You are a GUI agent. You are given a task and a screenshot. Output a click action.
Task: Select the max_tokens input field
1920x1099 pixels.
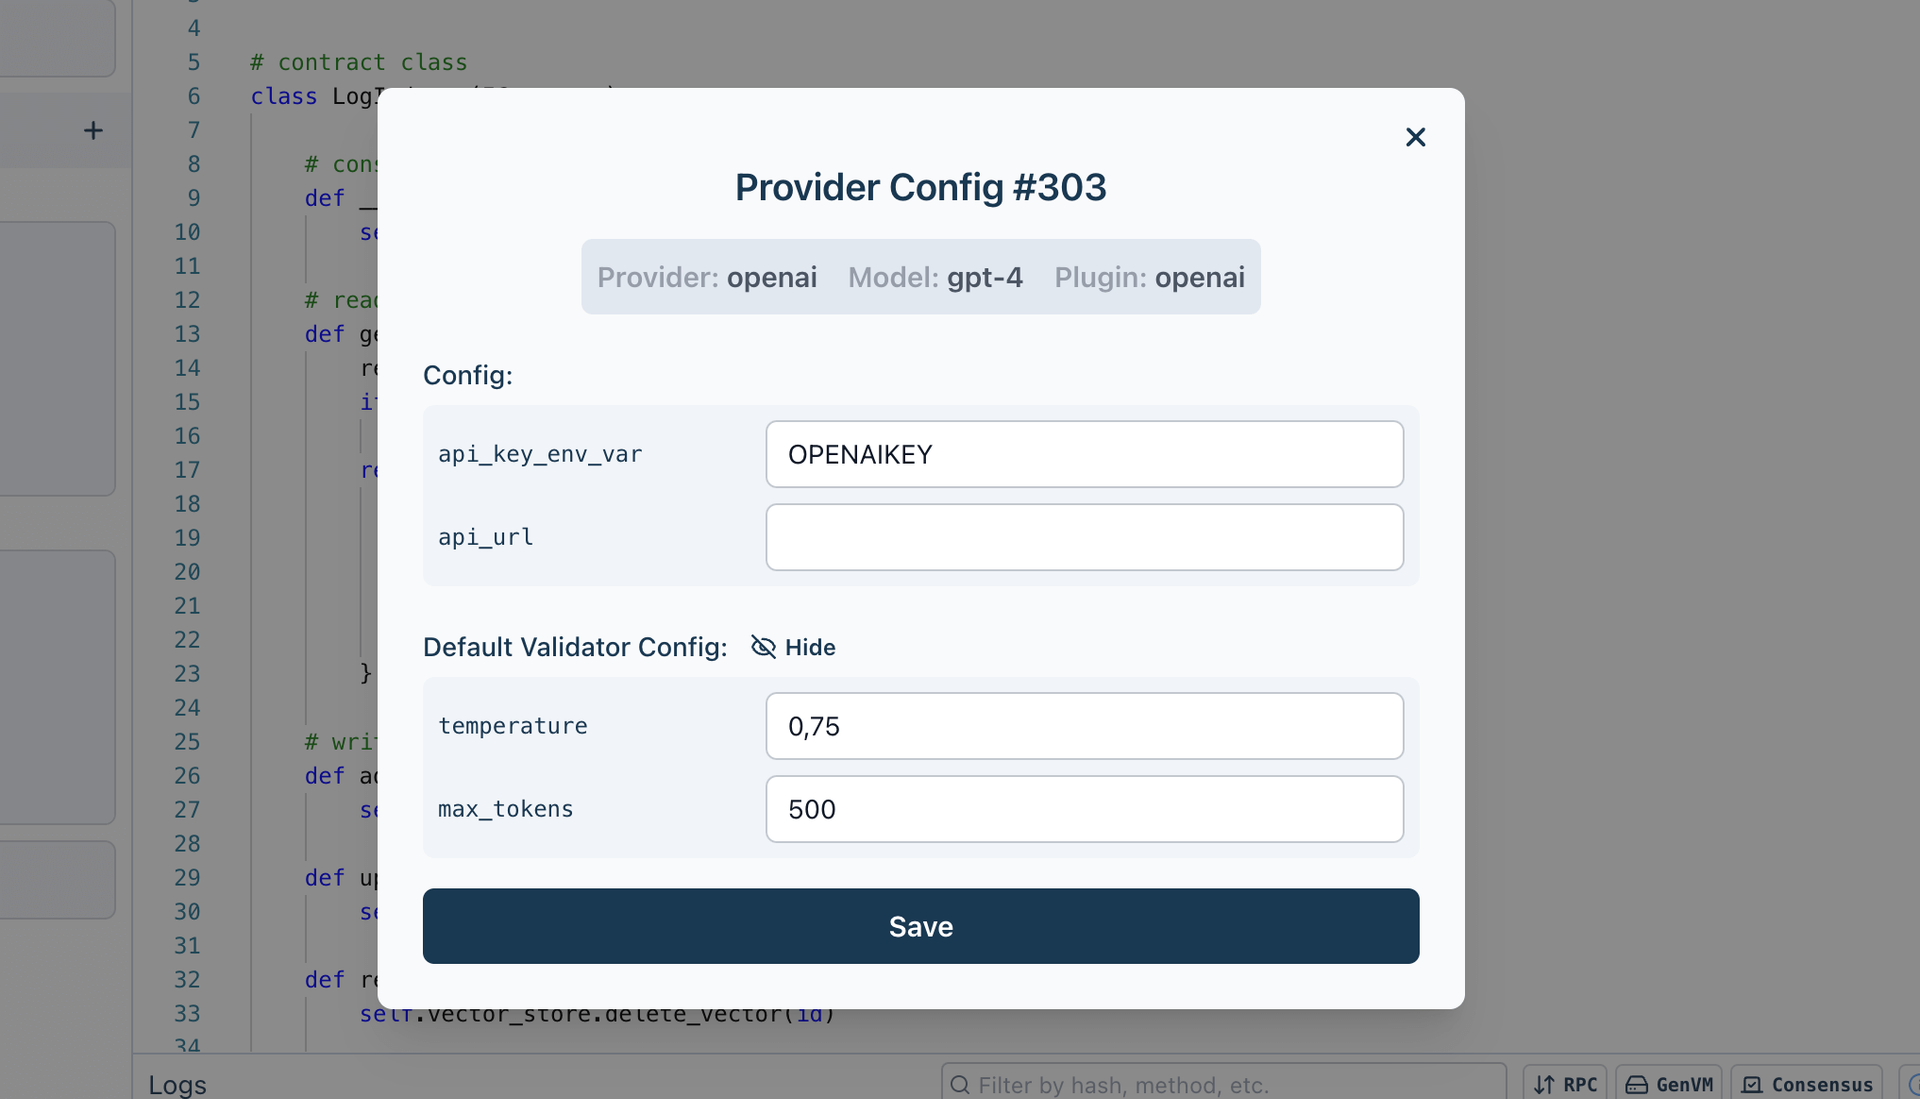(1084, 809)
